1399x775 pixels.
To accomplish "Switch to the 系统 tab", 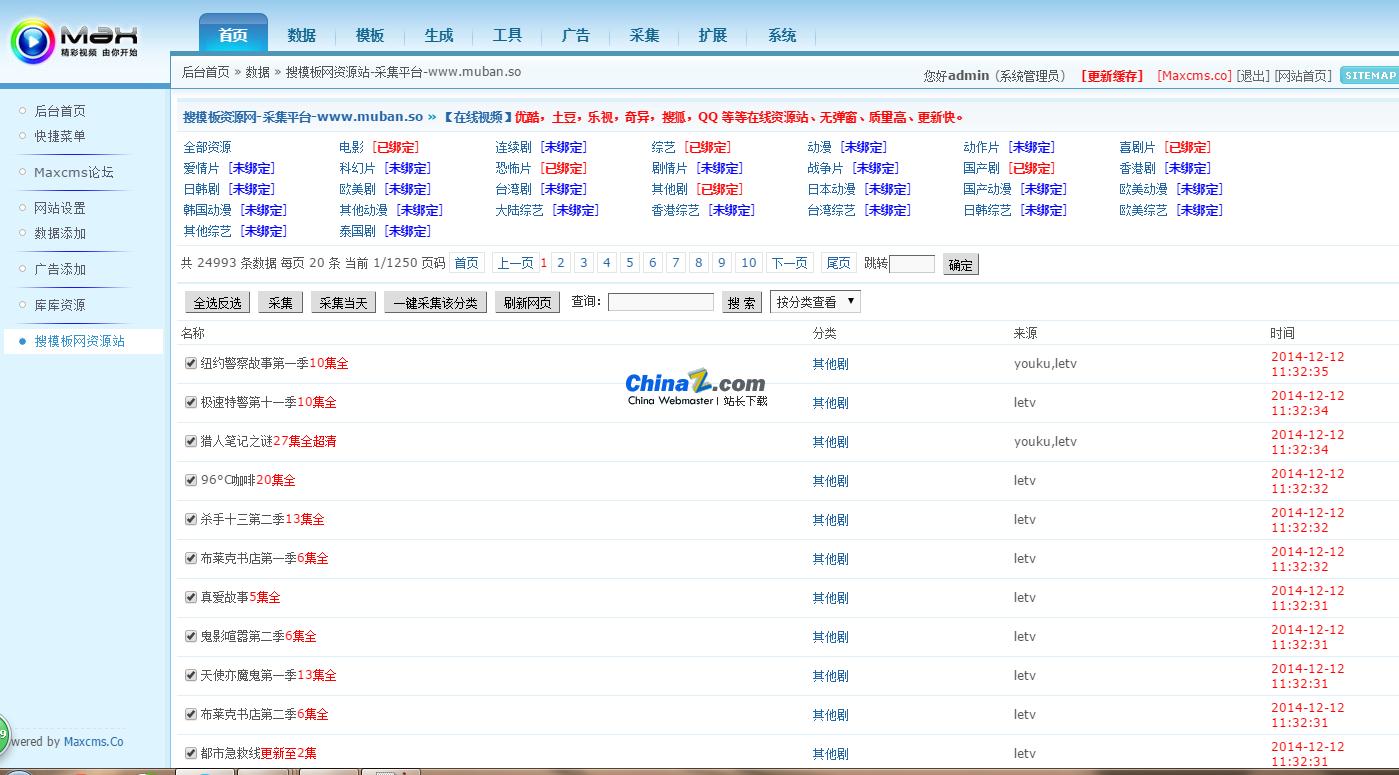I will 782,35.
